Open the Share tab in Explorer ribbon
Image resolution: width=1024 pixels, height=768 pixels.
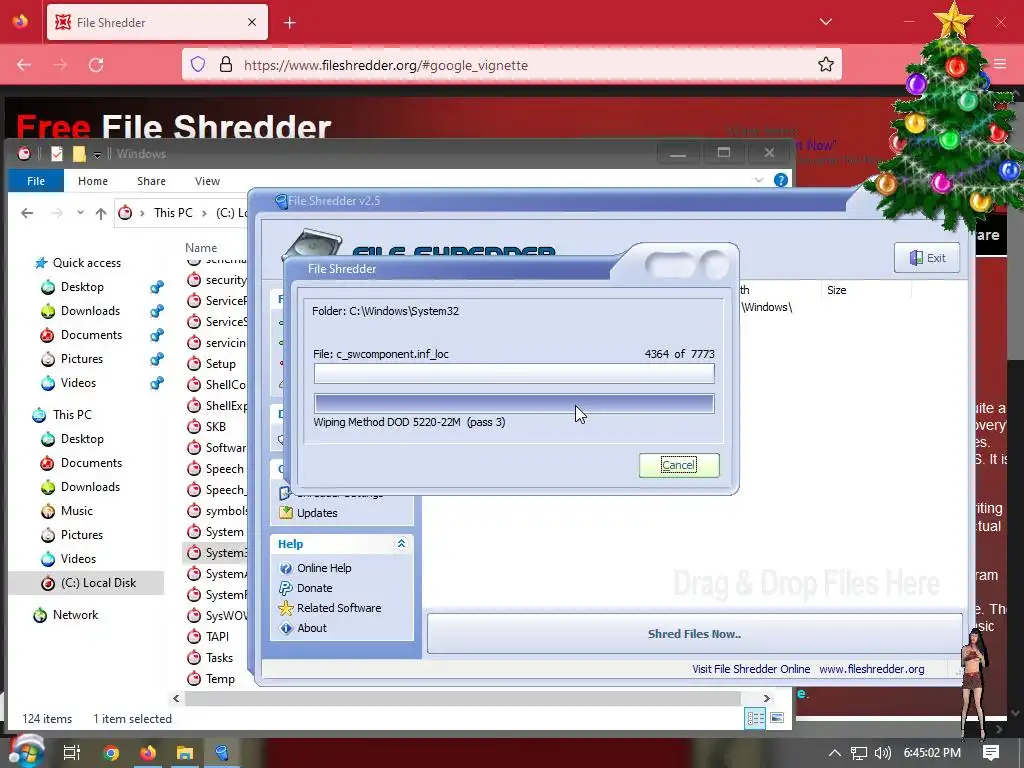pyautogui.click(x=151, y=181)
